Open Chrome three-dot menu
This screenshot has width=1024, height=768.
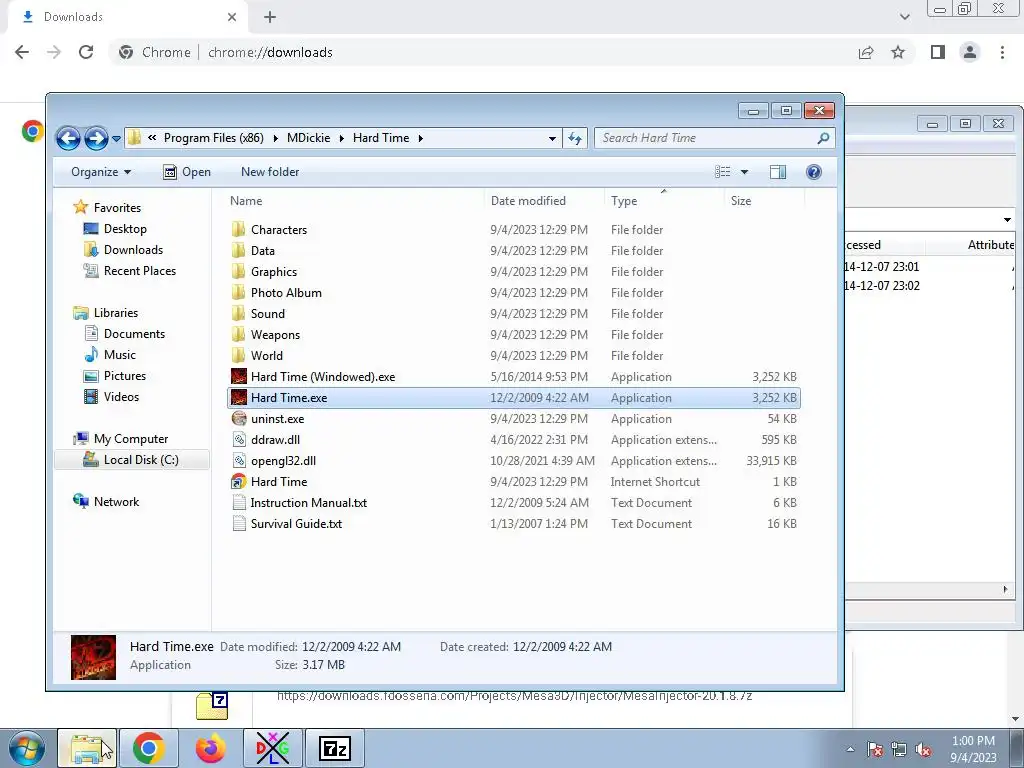click(x=1002, y=52)
